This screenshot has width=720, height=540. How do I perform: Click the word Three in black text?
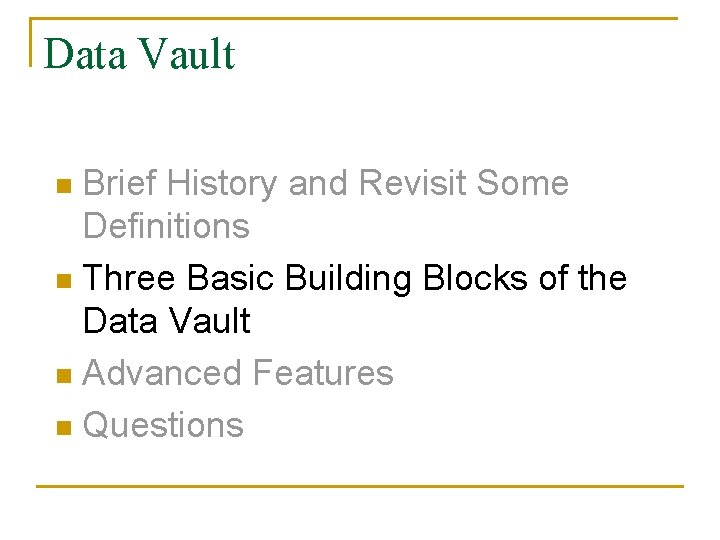coord(129,277)
